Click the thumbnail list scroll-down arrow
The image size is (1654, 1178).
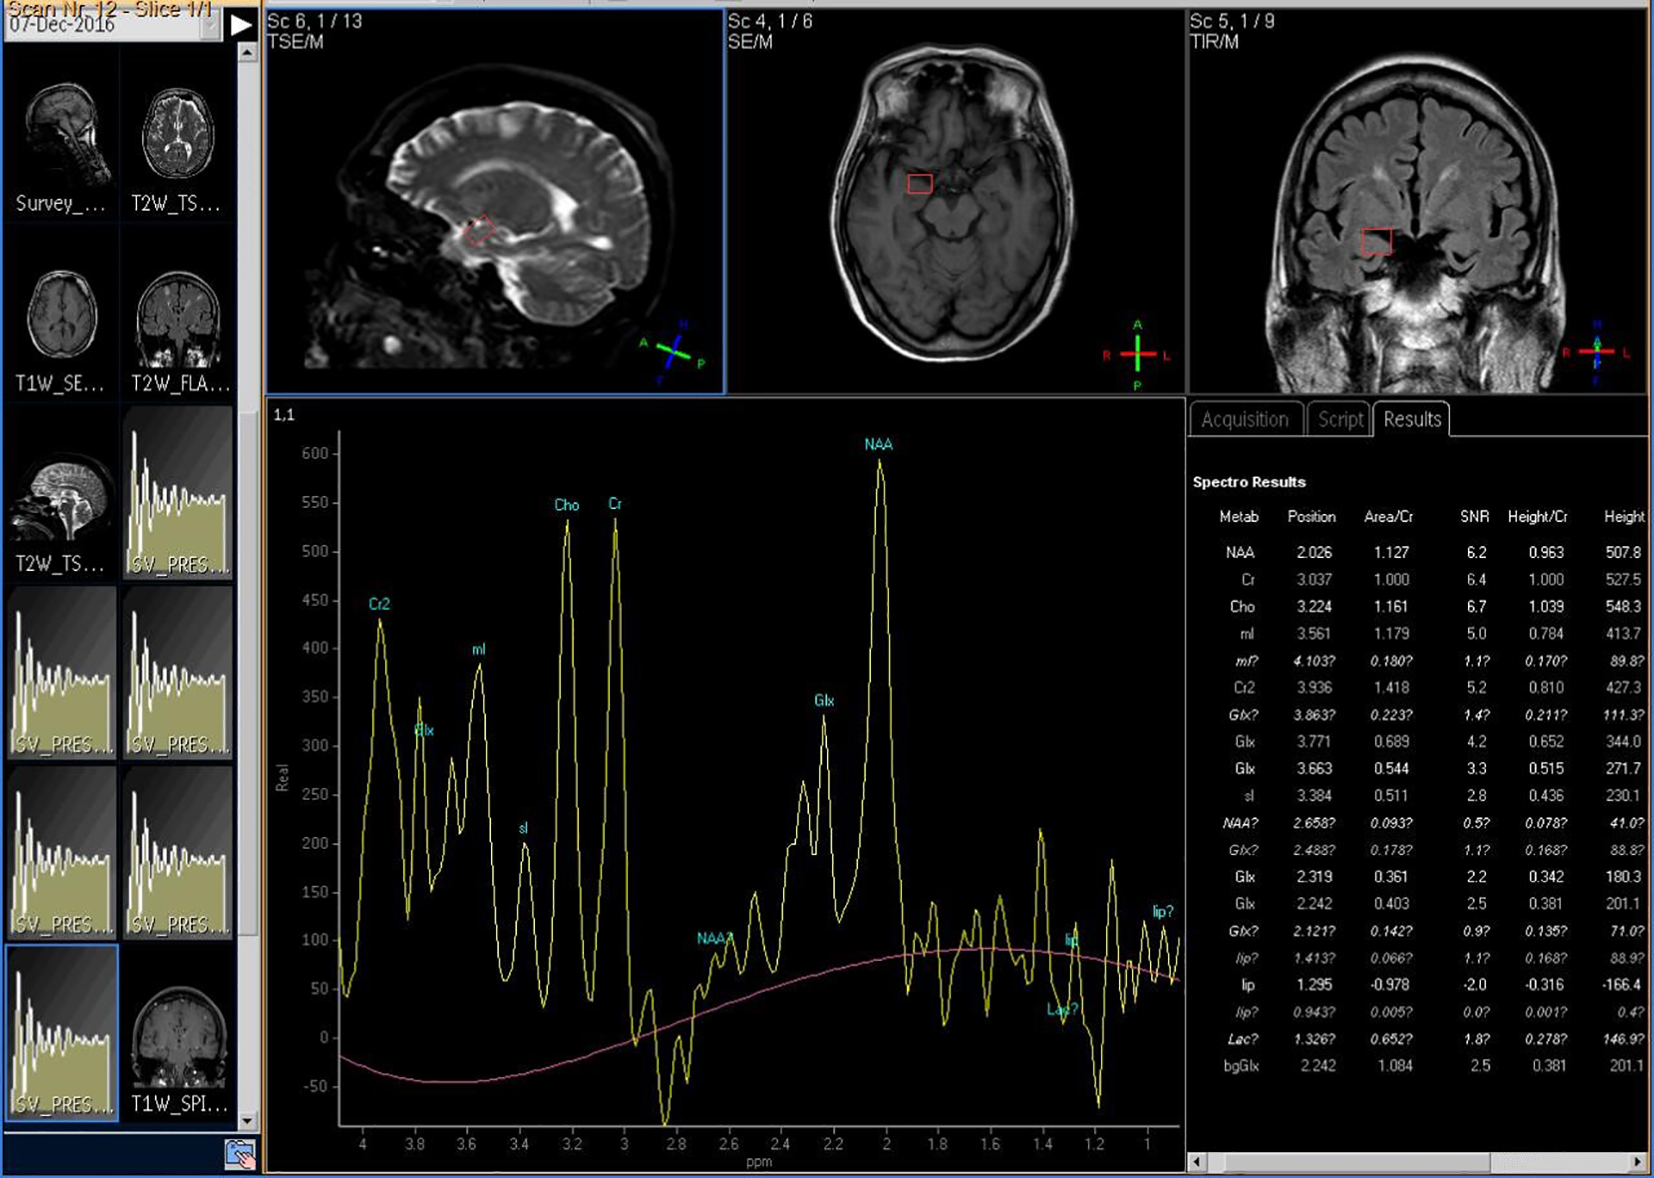click(x=247, y=1120)
